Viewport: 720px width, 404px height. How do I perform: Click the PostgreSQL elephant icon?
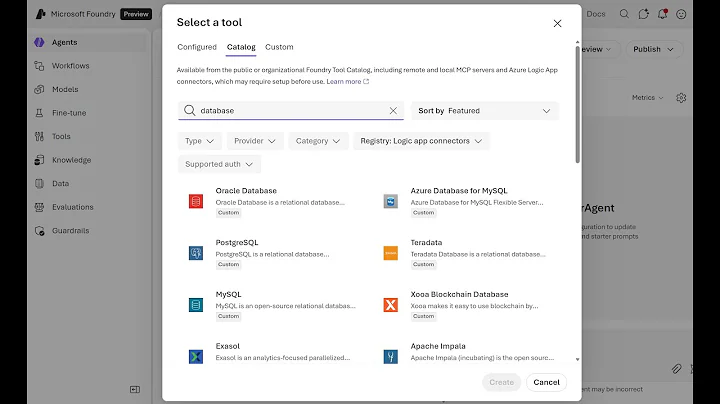pos(196,253)
